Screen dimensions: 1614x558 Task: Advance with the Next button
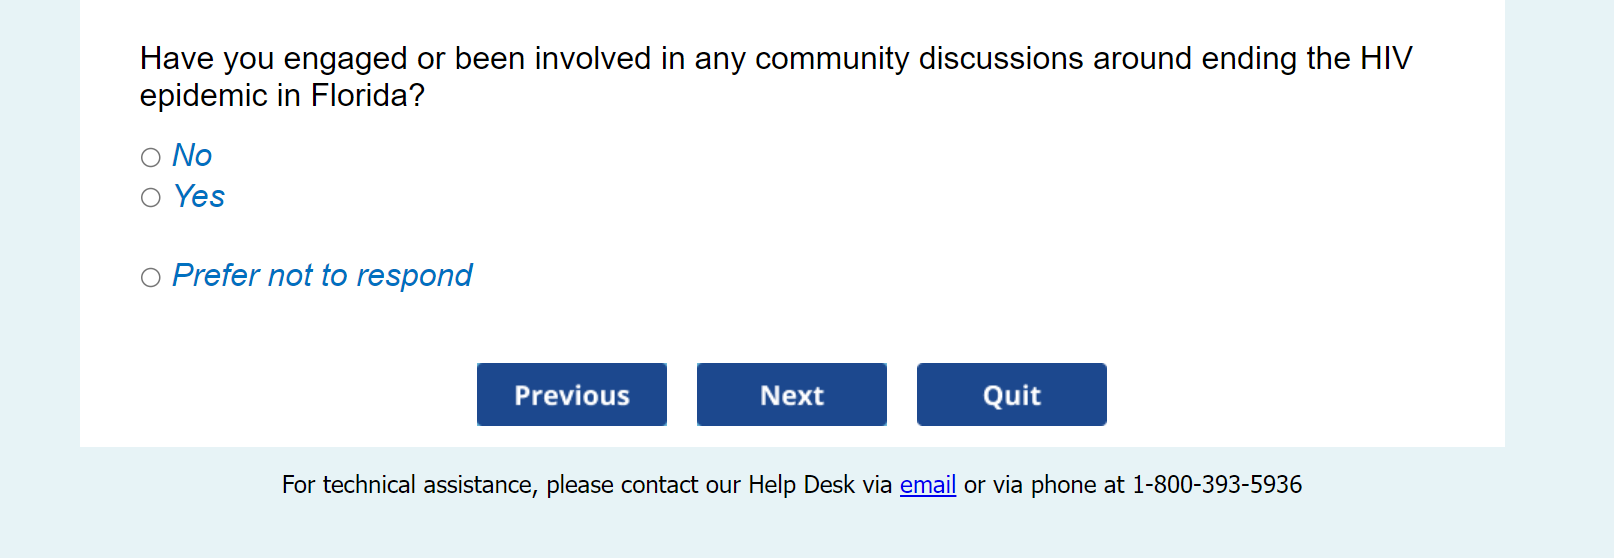tap(792, 395)
